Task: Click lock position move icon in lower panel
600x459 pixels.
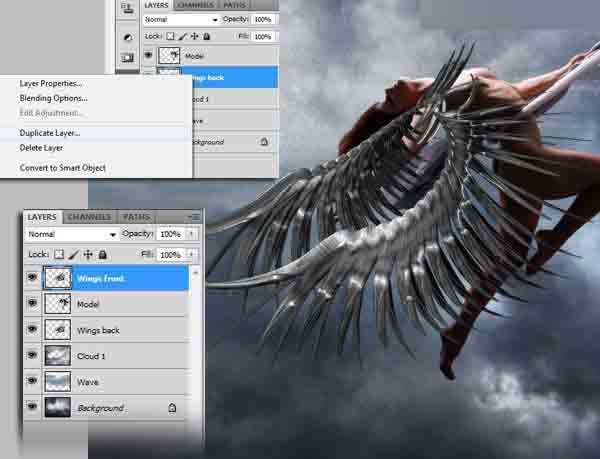Action: [88, 254]
